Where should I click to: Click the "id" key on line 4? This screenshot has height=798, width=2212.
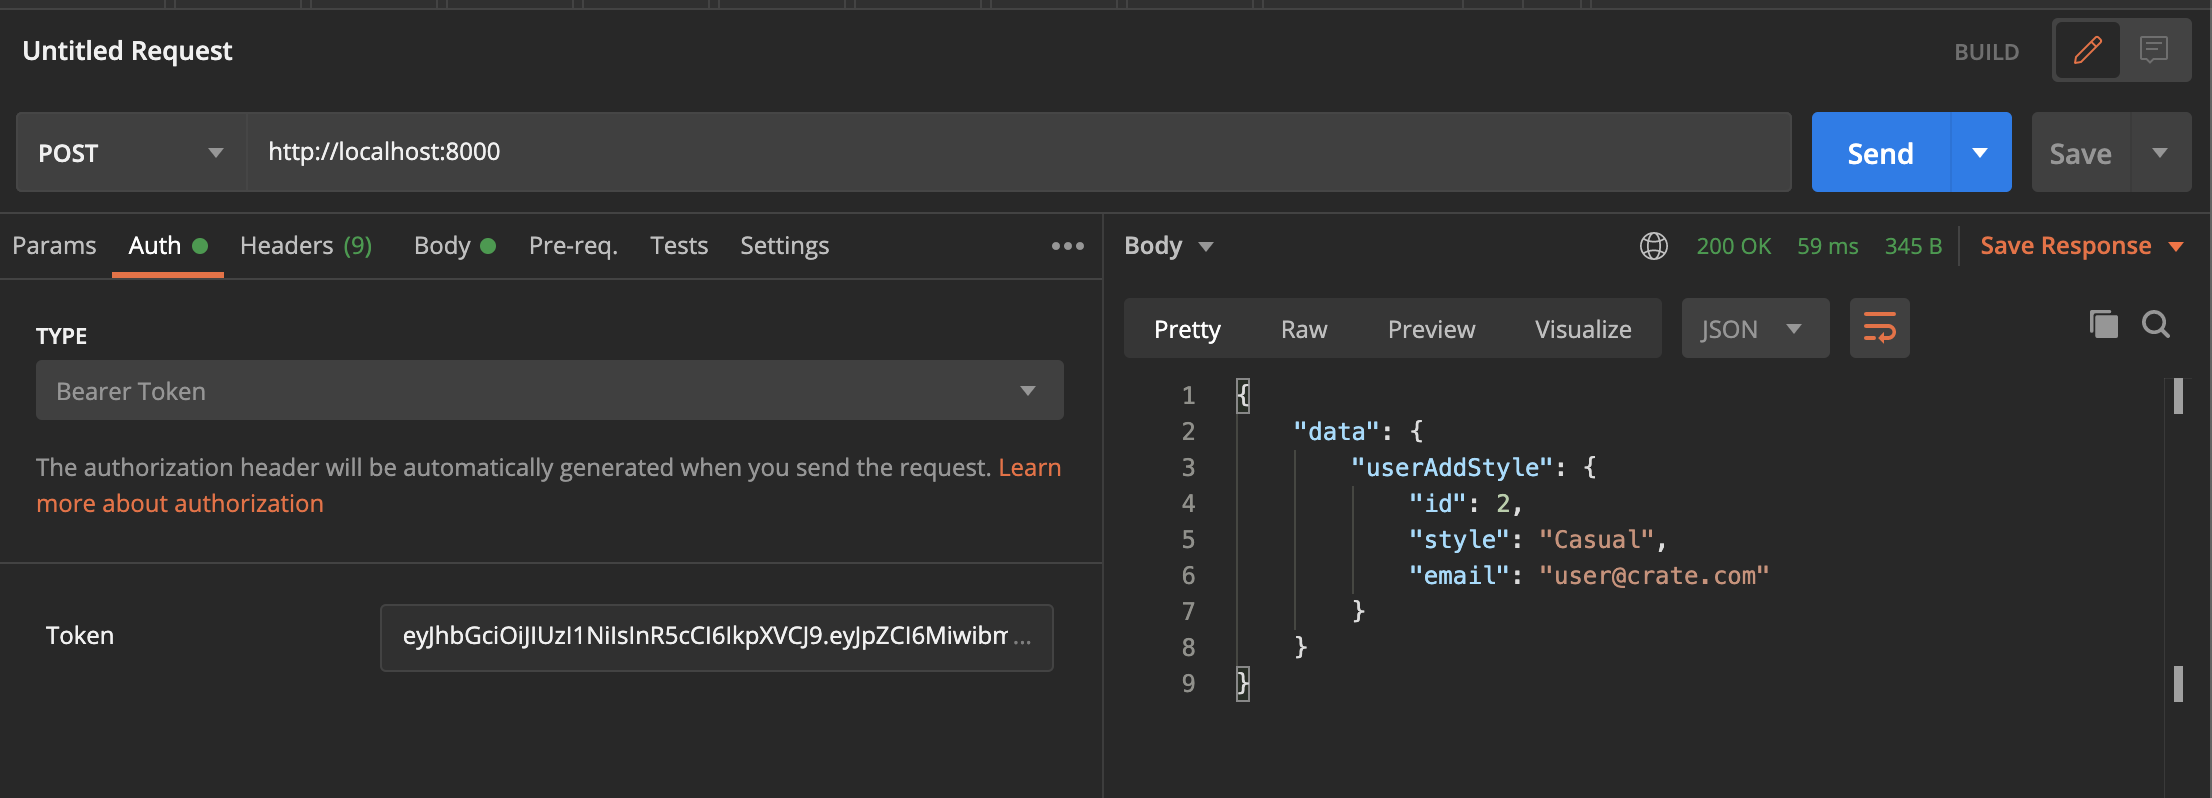pyautogui.click(x=1437, y=503)
